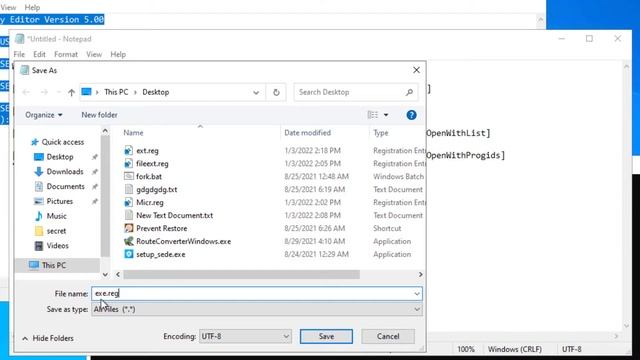Click the refresh icon in address bar
Image resolution: width=640 pixels, height=360 pixels.
(276, 92)
